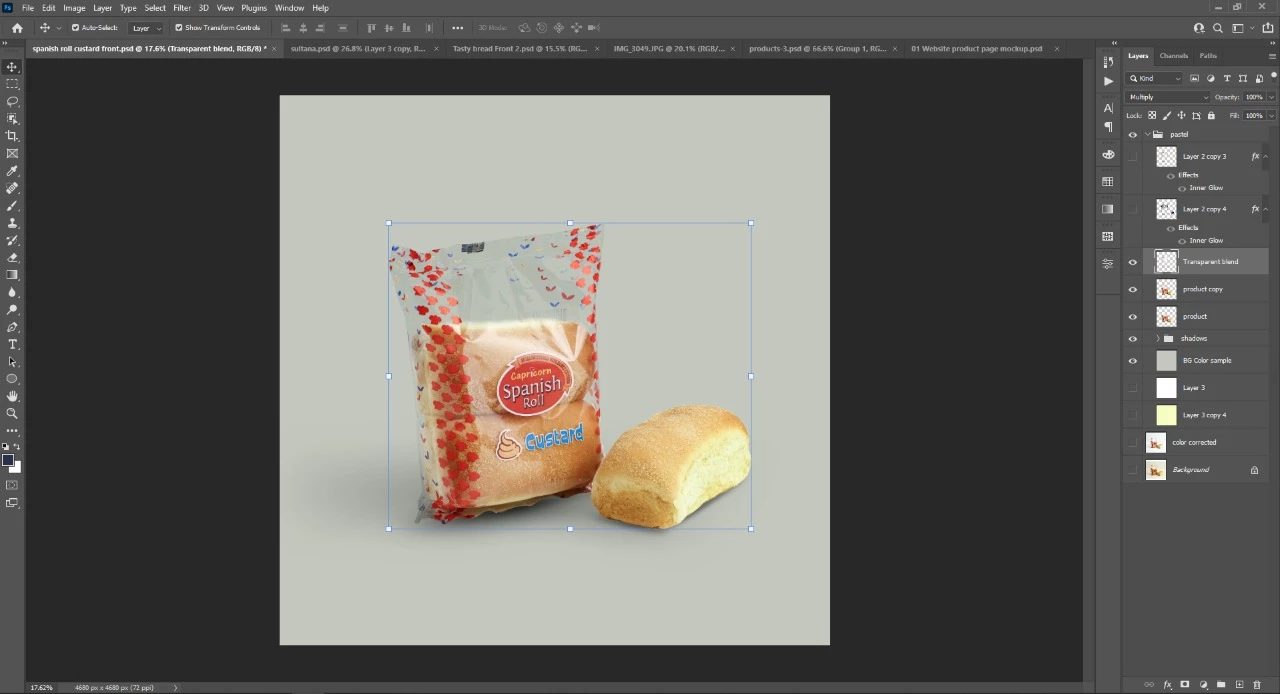Open the Filter menu
Image resolution: width=1280 pixels, height=694 pixels.
(x=182, y=8)
